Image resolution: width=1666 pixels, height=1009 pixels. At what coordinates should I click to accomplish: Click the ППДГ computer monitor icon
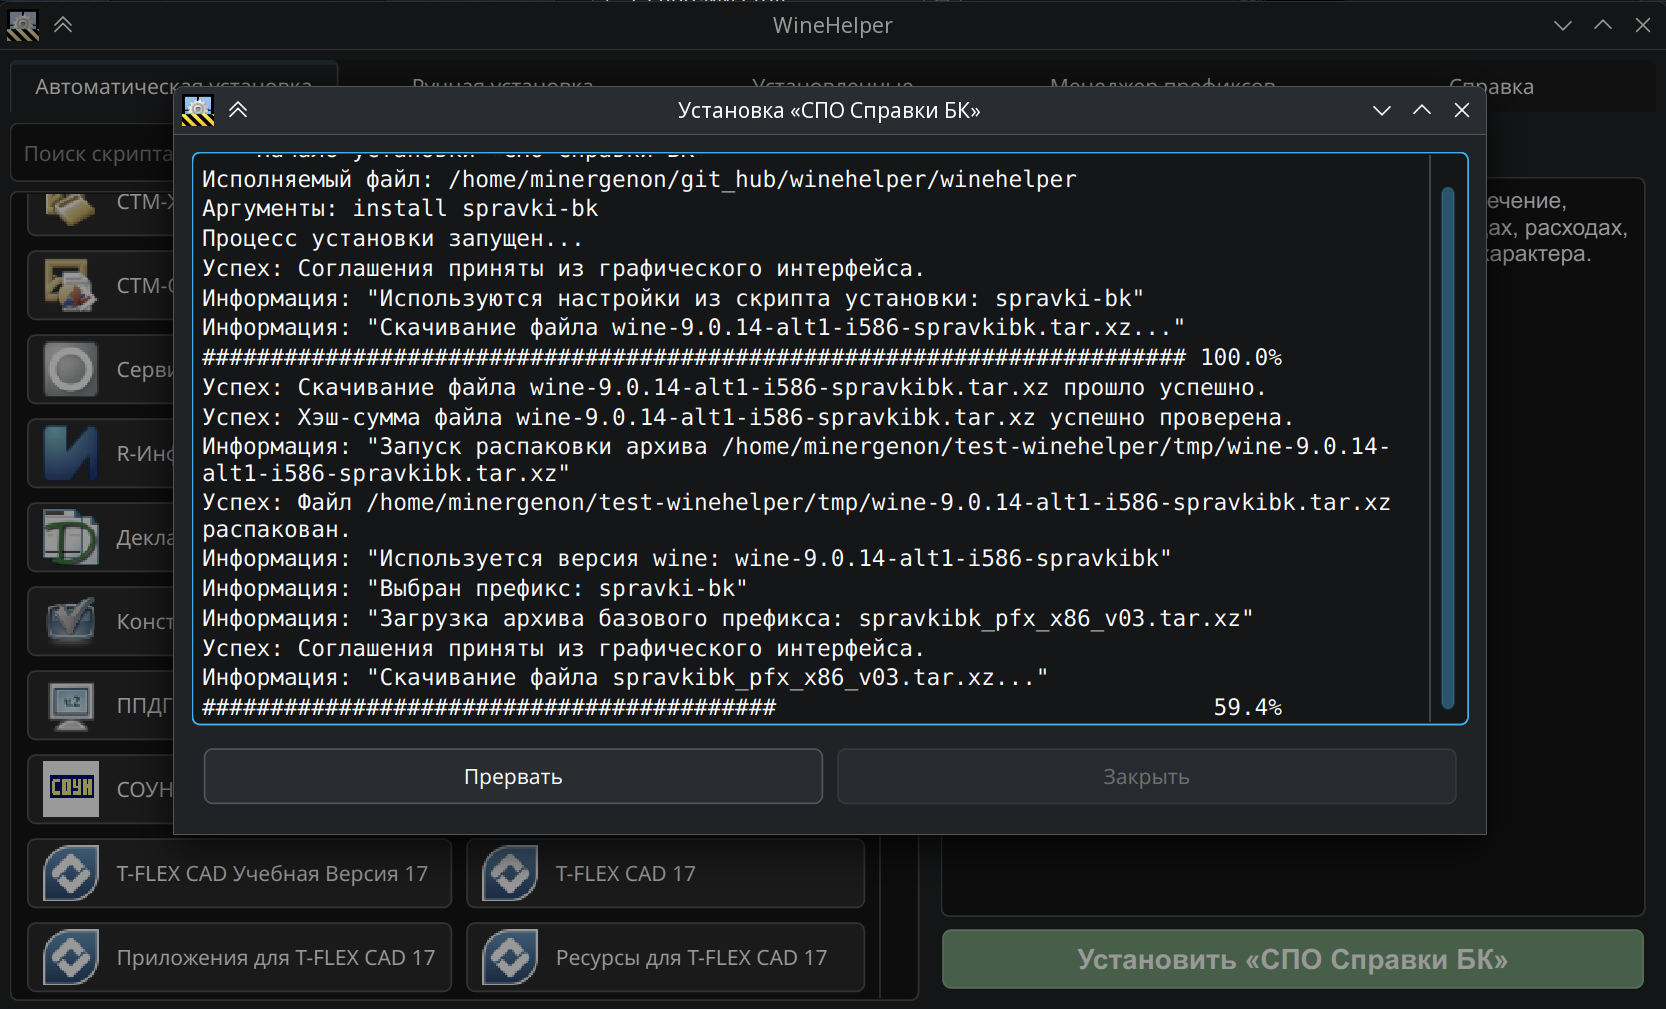(x=71, y=706)
